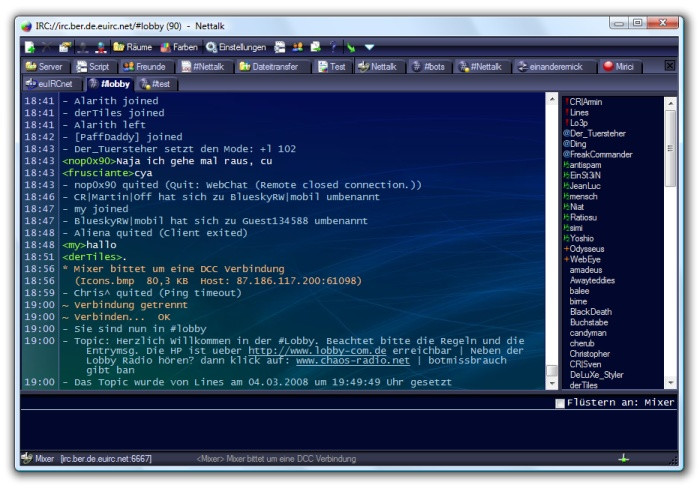Switch to the #test channel tab
The height and width of the screenshot is (488, 700).
(157, 83)
